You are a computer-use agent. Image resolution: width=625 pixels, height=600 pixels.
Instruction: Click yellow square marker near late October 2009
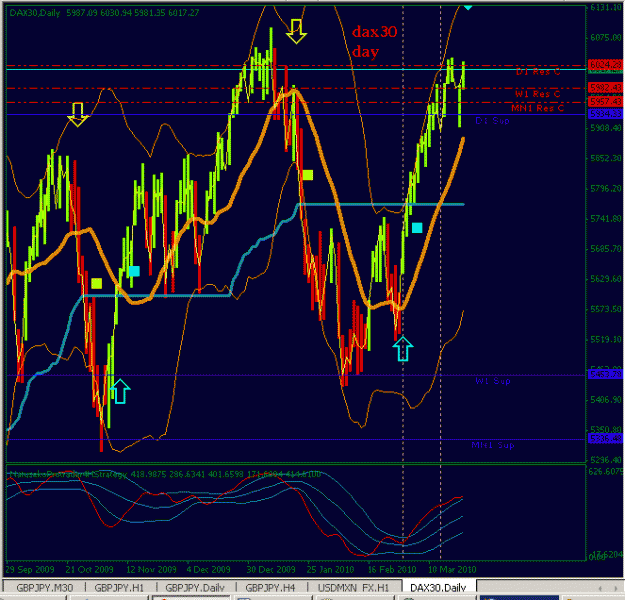click(96, 283)
